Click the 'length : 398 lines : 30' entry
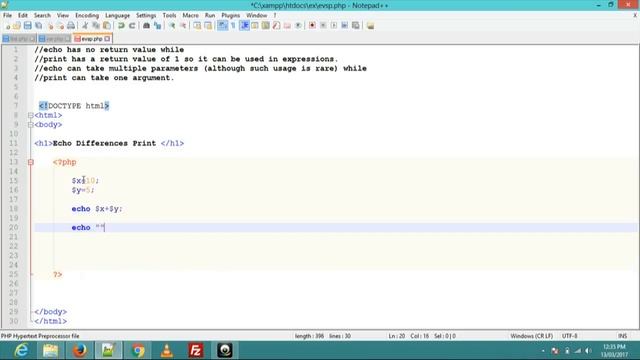 point(323,336)
